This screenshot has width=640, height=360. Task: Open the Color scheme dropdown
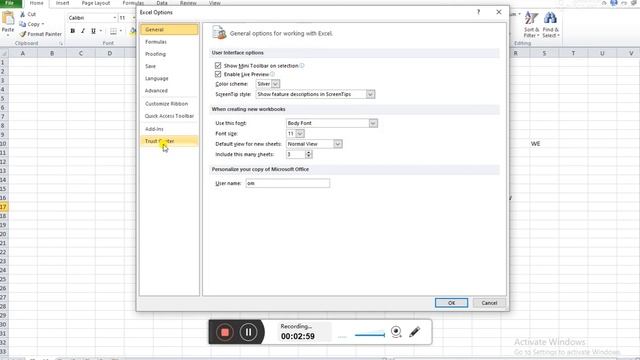click(276, 84)
